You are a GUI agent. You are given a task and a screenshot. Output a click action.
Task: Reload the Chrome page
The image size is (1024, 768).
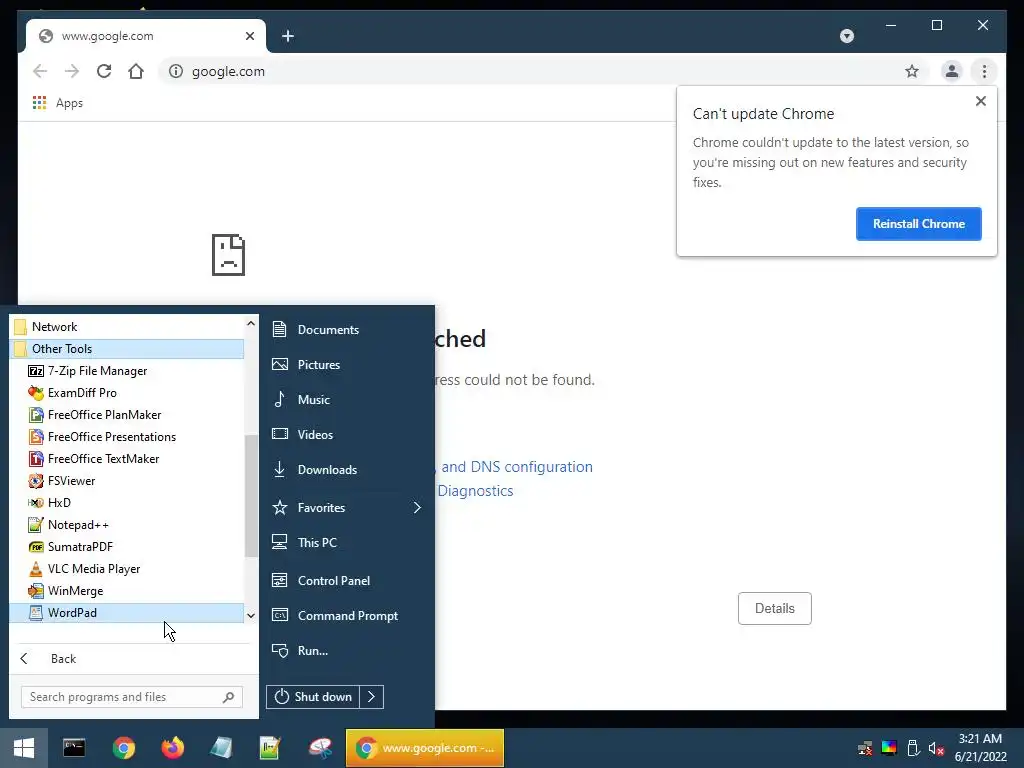[104, 71]
